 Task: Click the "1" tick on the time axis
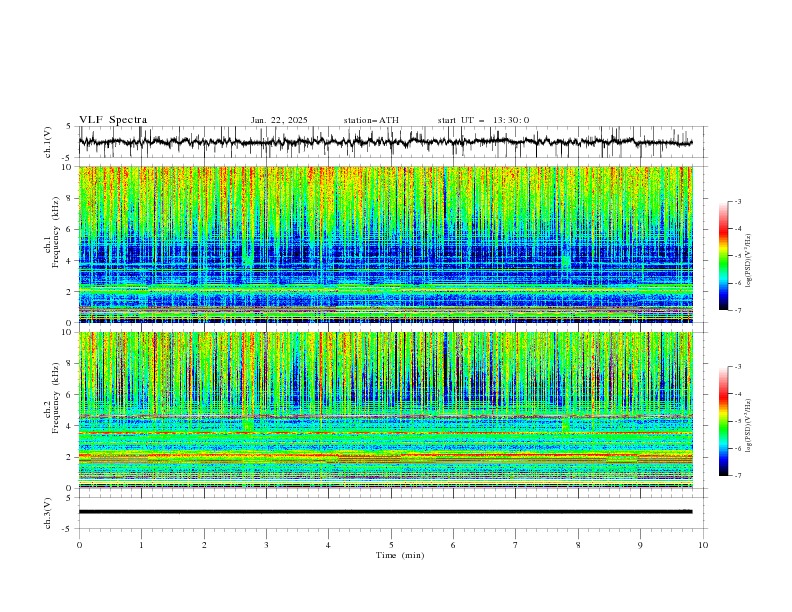click(x=141, y=545)
